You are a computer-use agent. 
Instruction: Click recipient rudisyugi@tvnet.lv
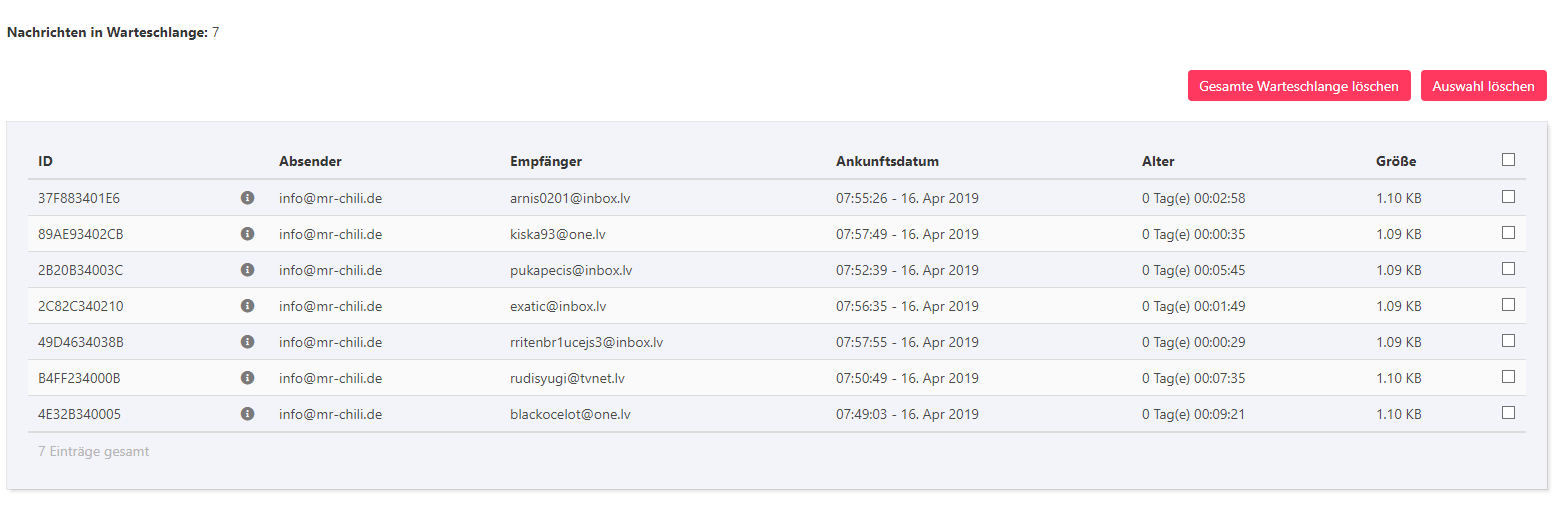pyautogui.click(x=567, y=378)
